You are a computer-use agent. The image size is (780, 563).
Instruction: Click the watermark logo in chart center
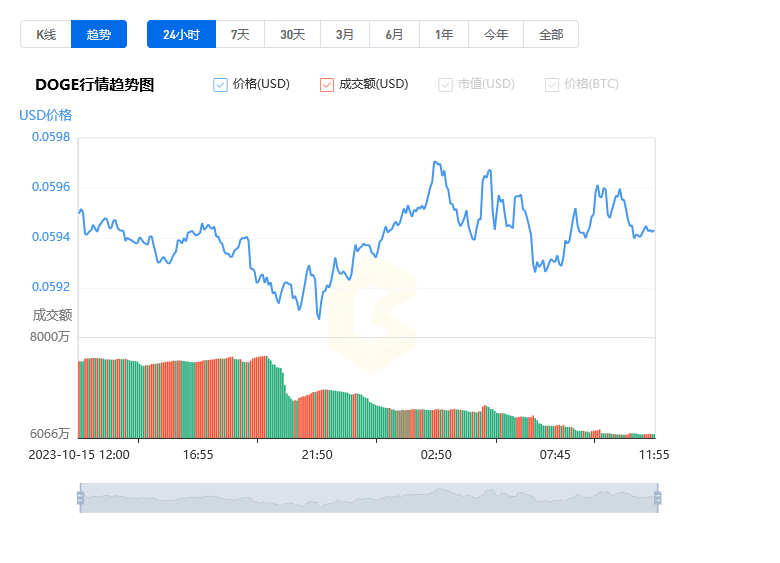(372, 316)
